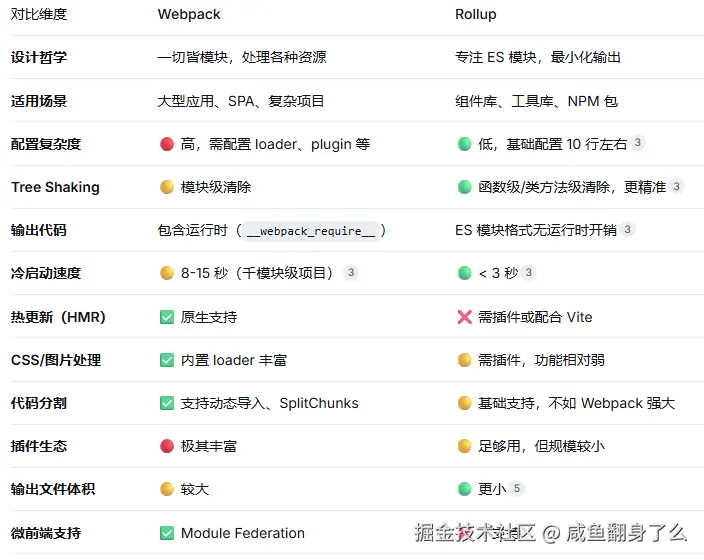Click red circle beside 极其丰富

tap(167, 446)
